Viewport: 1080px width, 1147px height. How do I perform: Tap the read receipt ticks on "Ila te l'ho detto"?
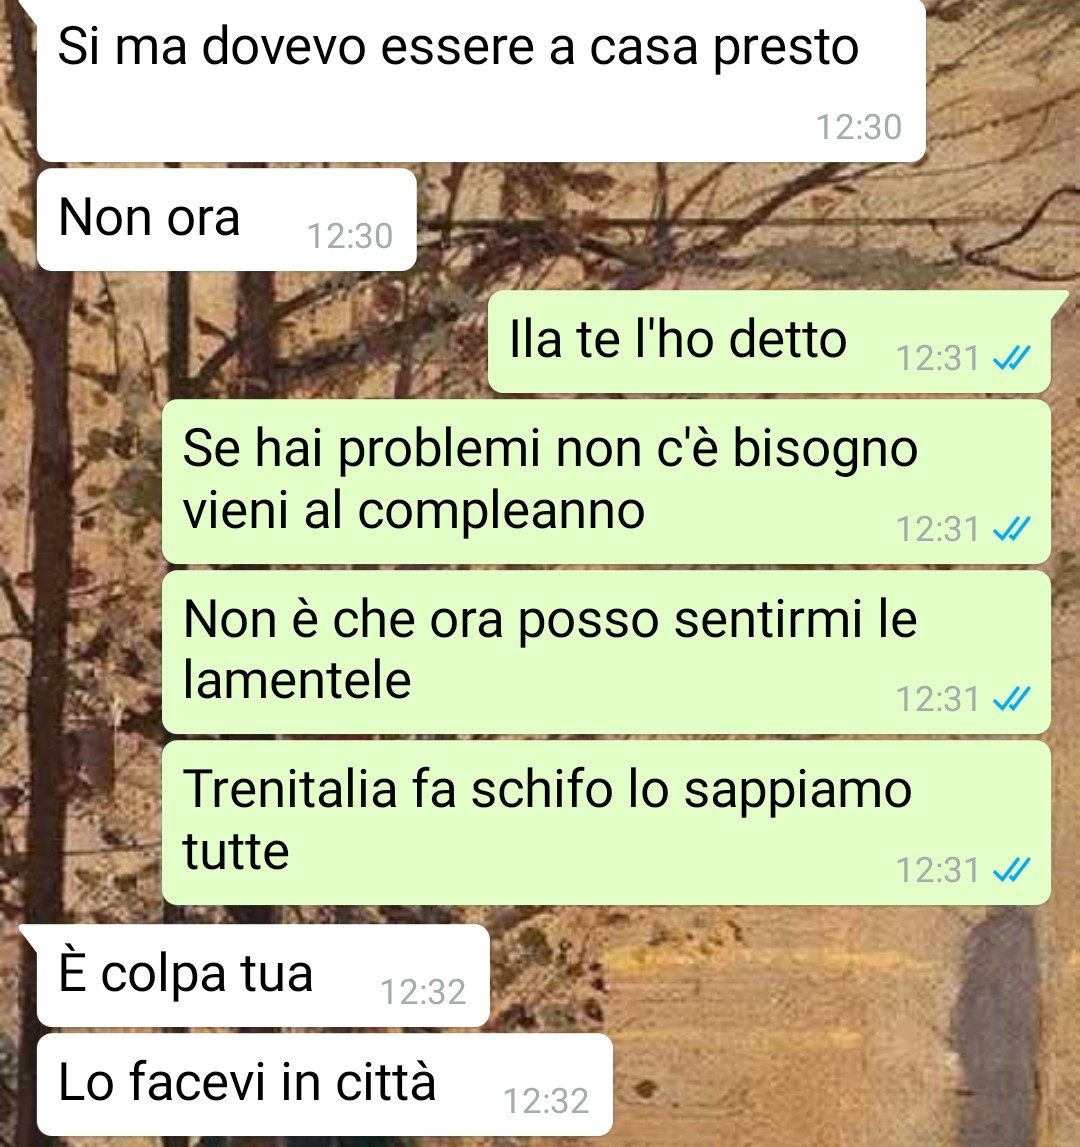click(x=1011, y=358)
